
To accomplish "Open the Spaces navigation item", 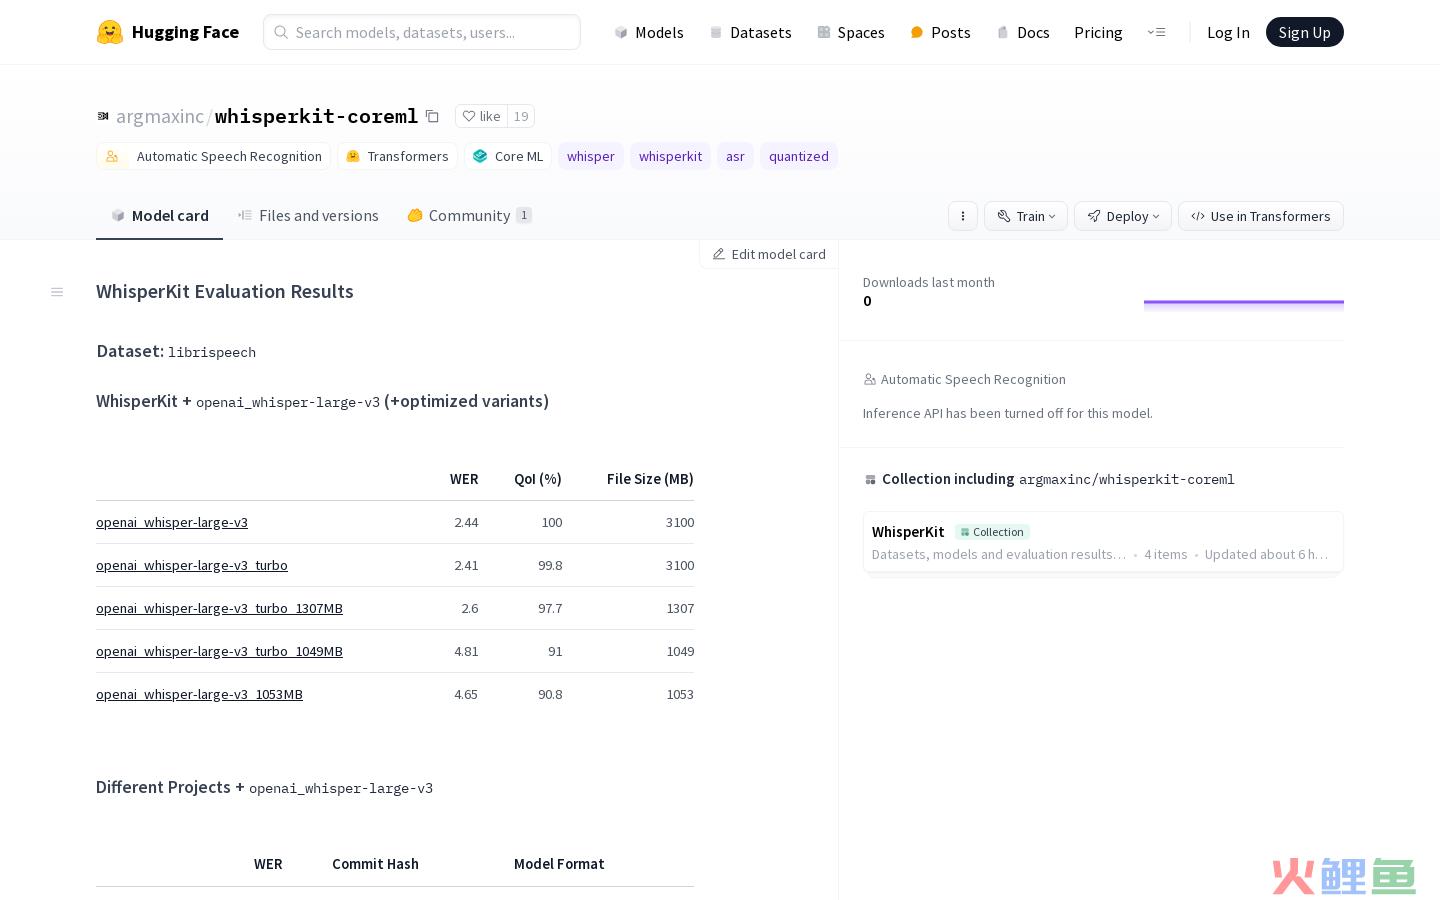I will [x=851, y=32].
